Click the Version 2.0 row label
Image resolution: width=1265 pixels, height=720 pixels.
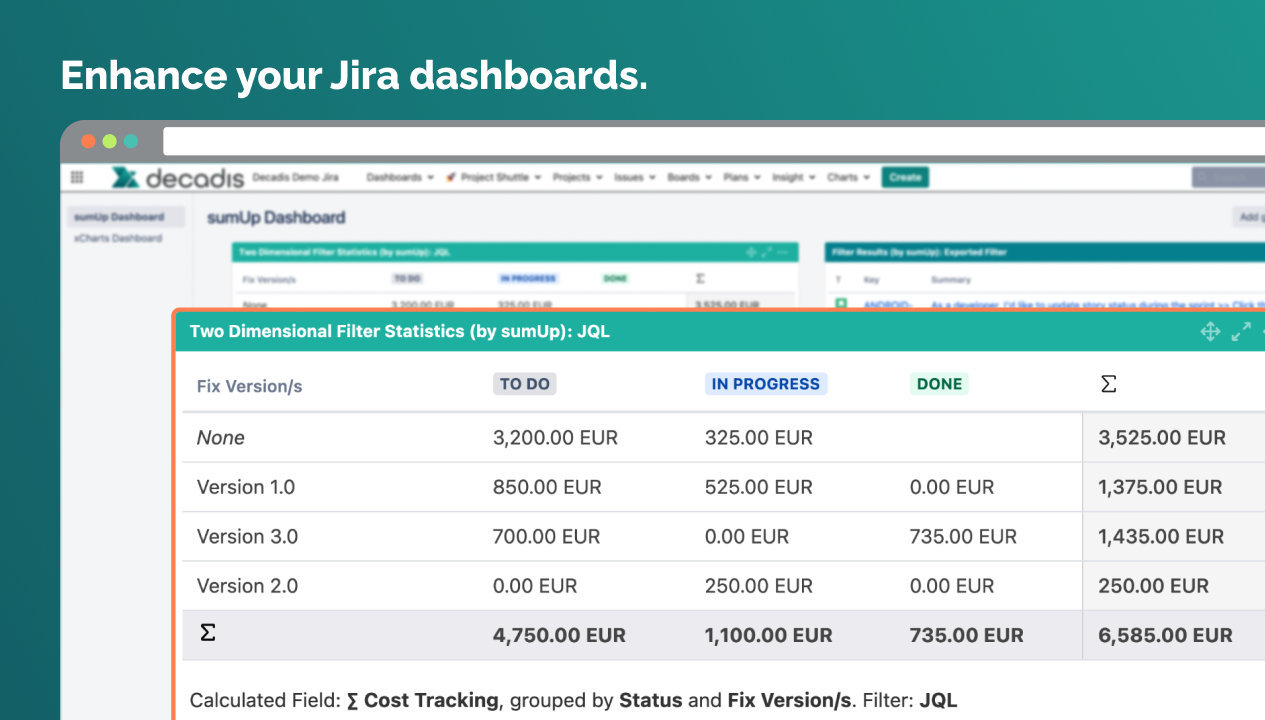(247, 586)
